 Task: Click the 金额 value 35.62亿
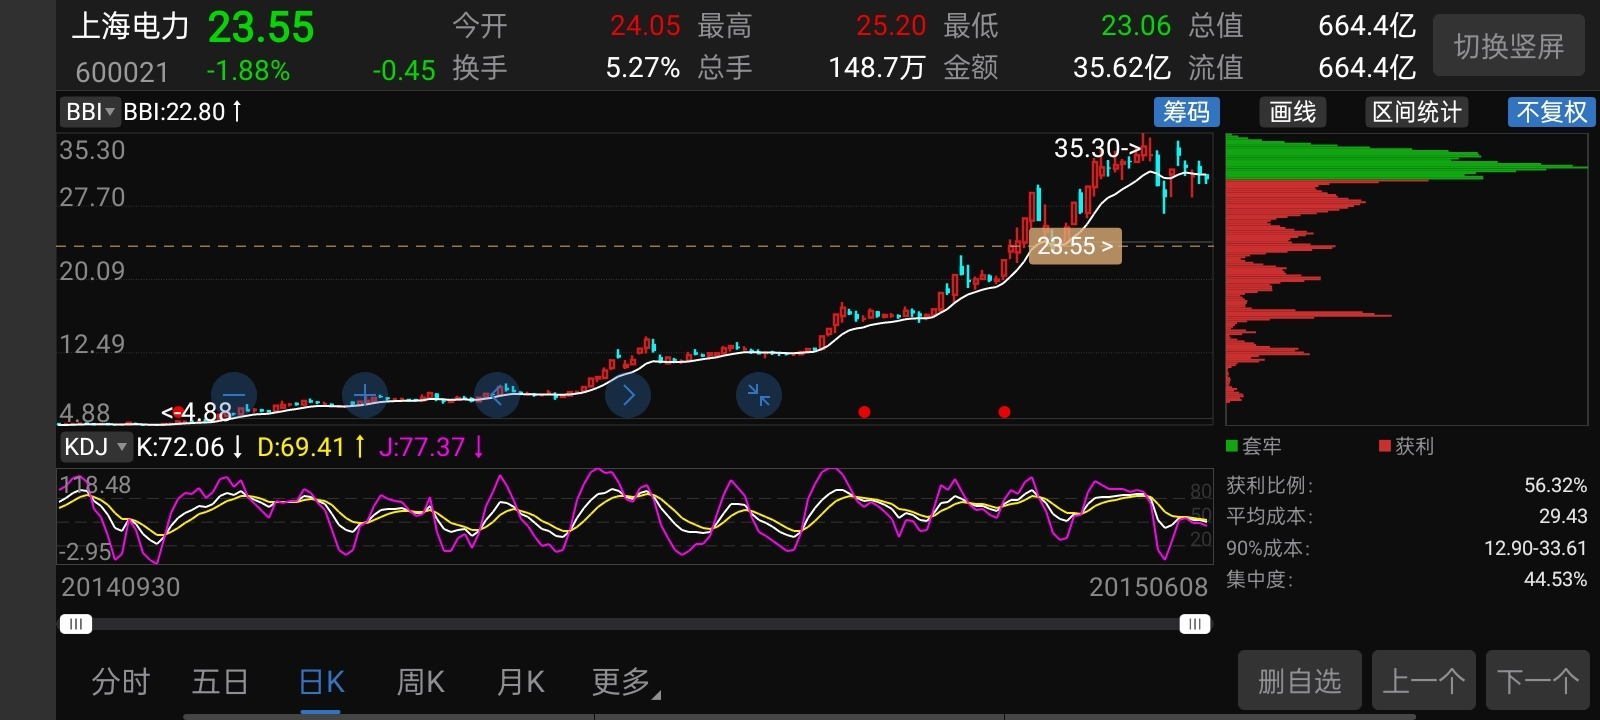click(x=1122, y=68)
